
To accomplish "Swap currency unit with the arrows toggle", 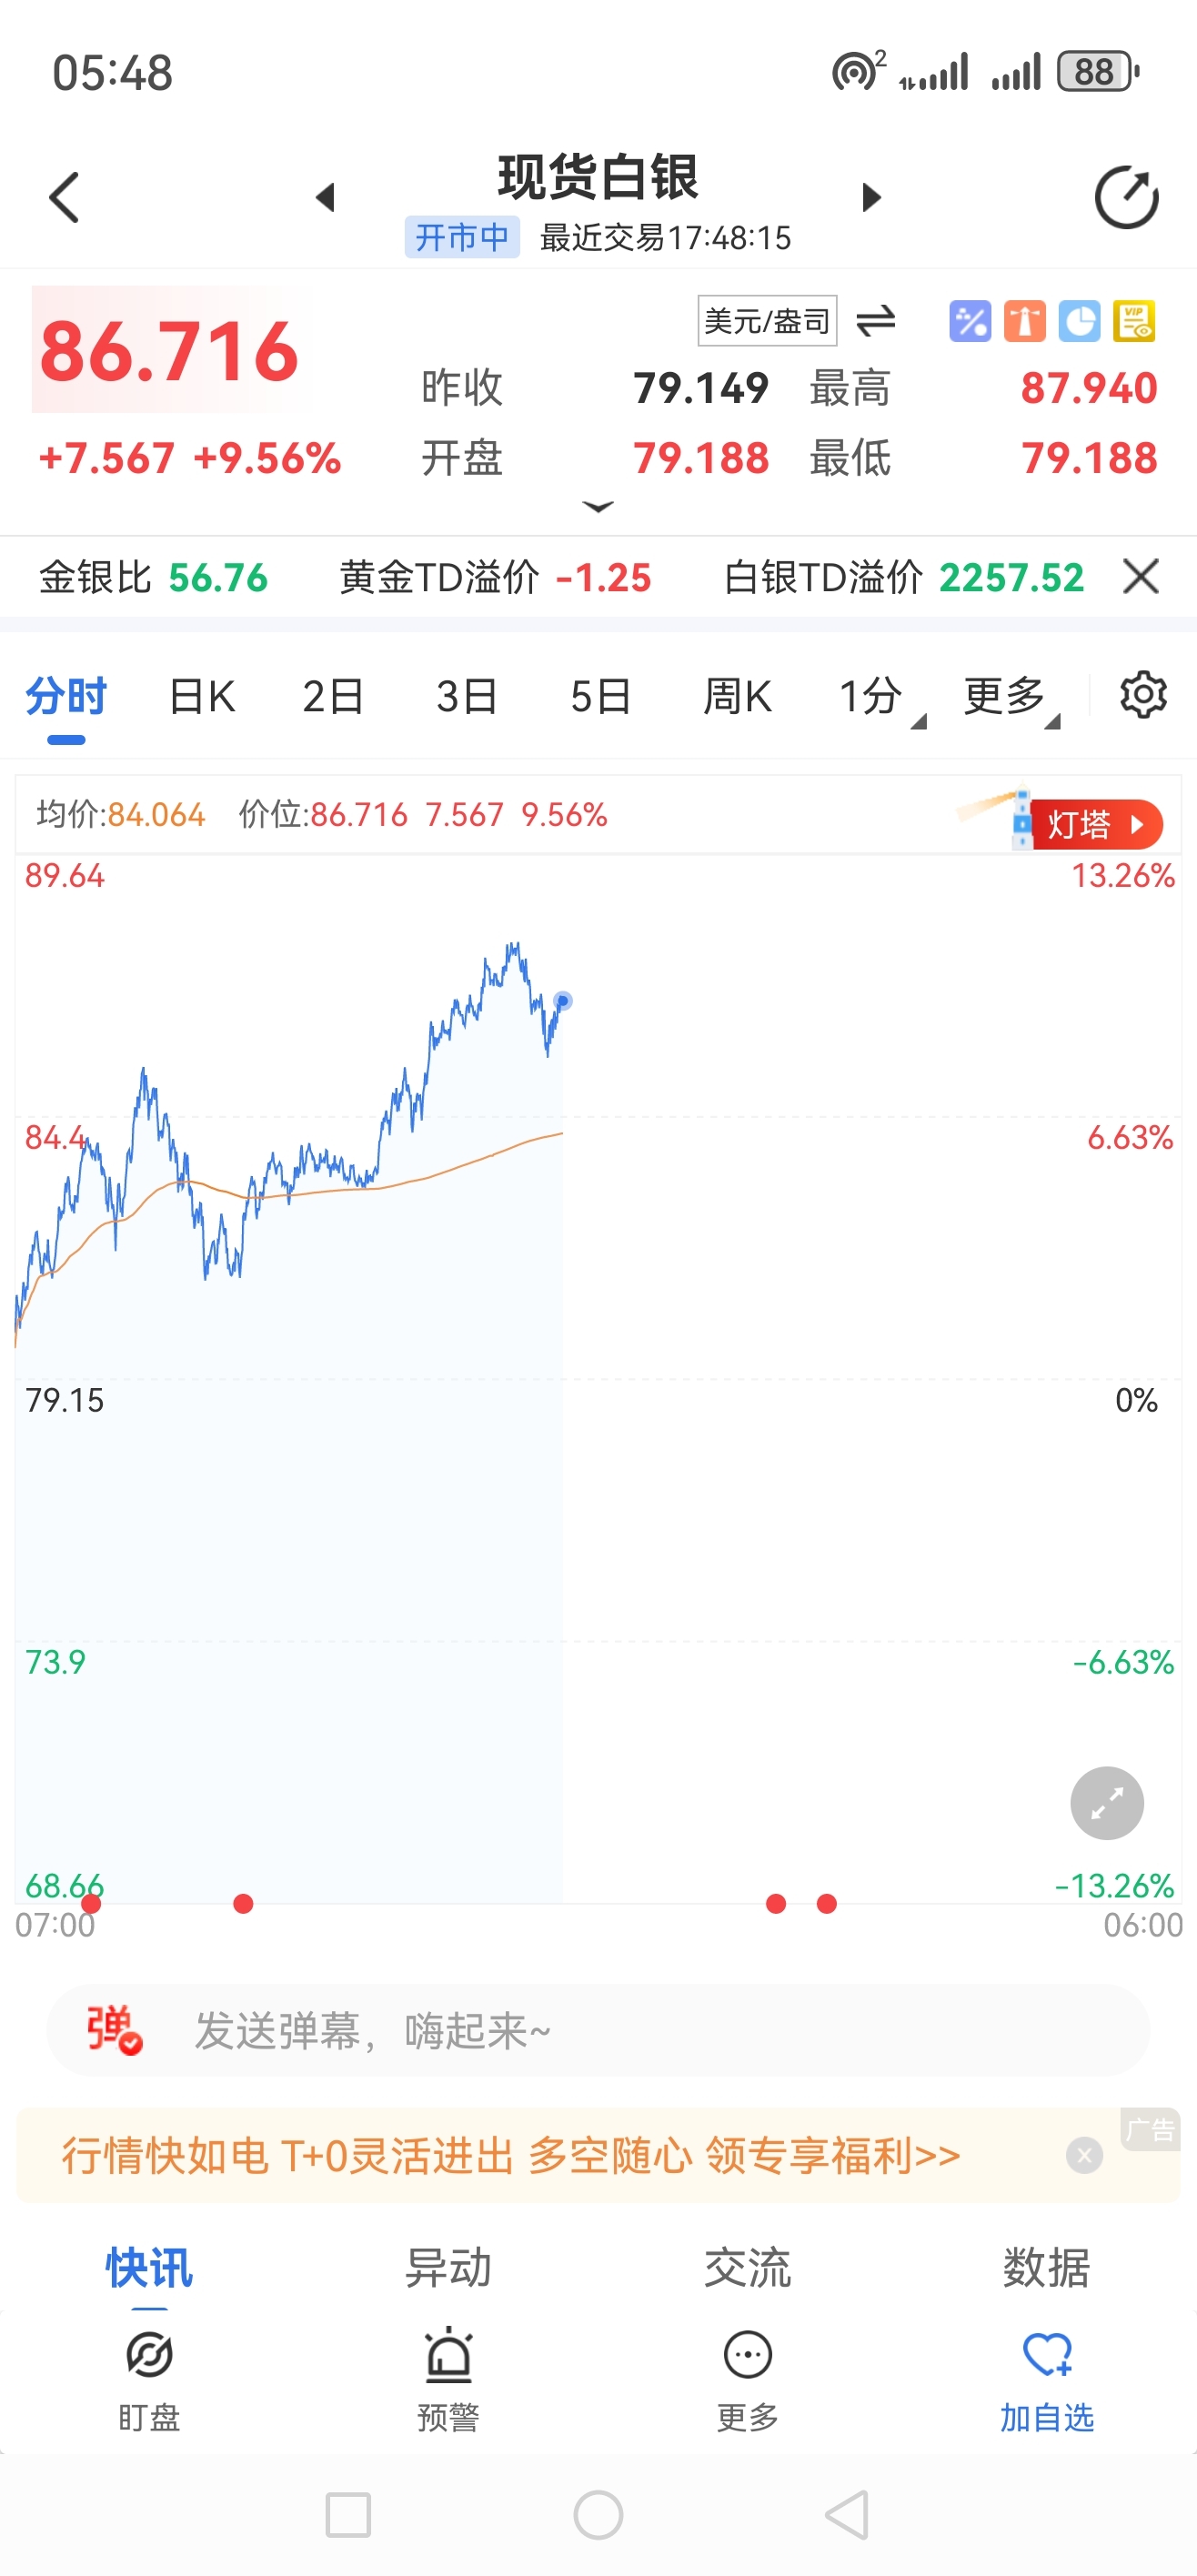I will click(876, 321).
